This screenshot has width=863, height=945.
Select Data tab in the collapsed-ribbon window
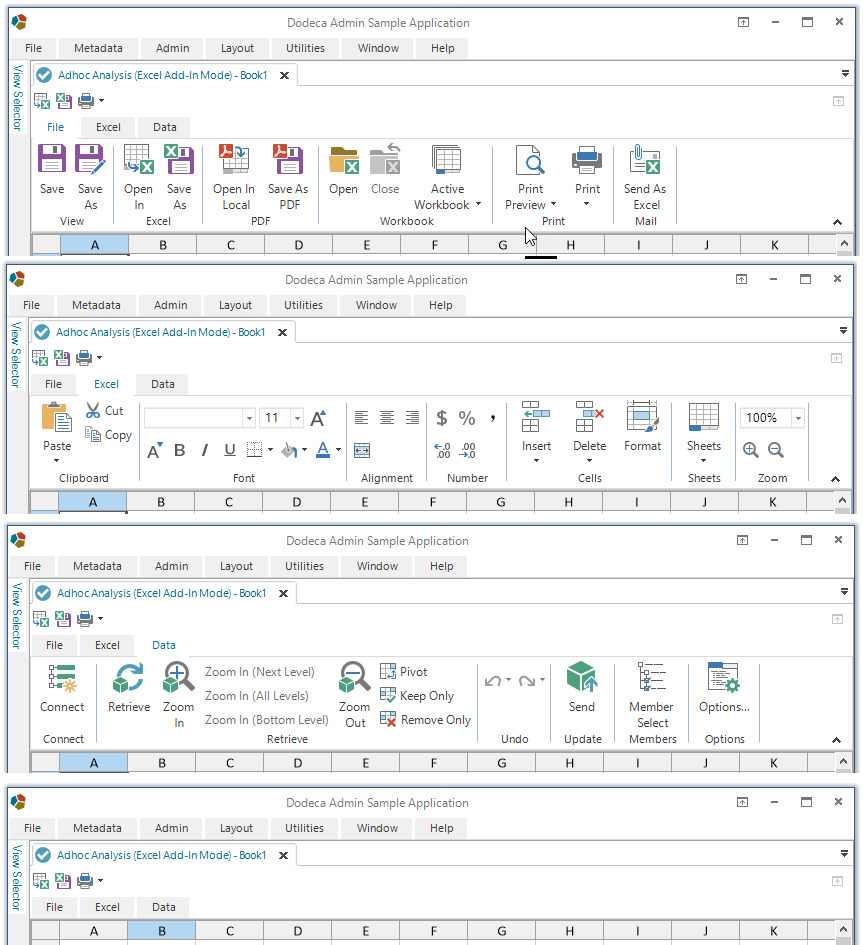163,907
